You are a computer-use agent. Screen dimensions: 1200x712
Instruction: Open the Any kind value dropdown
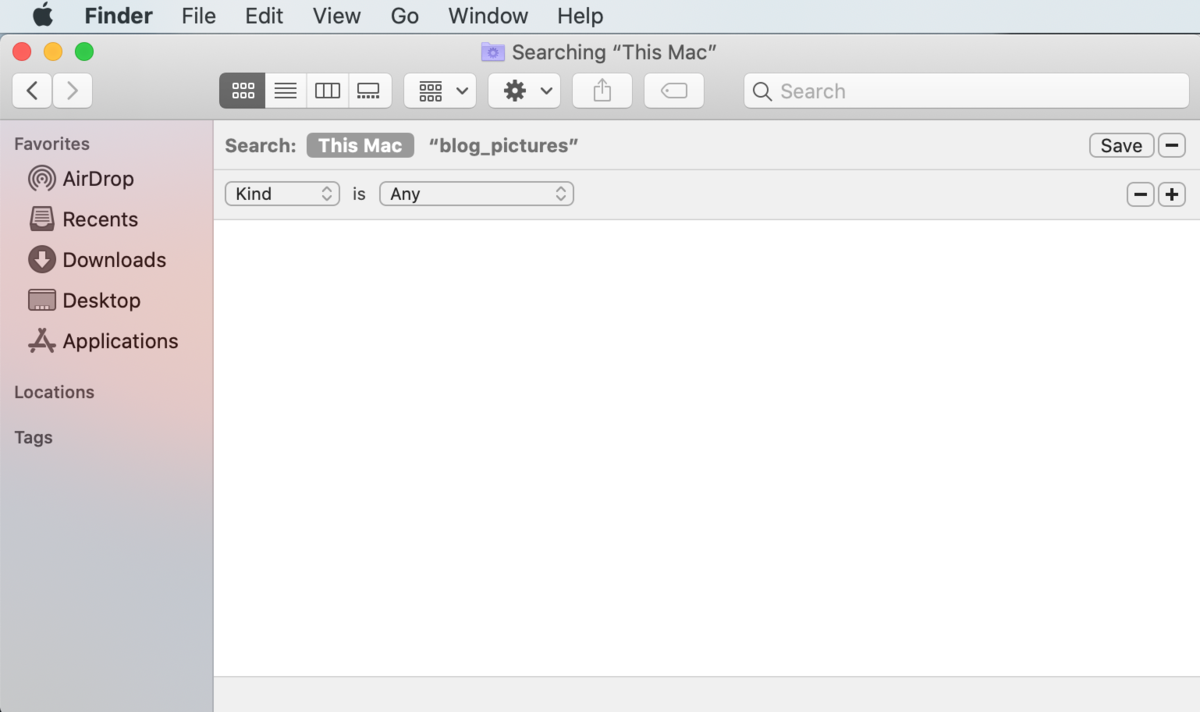(x=476, y=194)
